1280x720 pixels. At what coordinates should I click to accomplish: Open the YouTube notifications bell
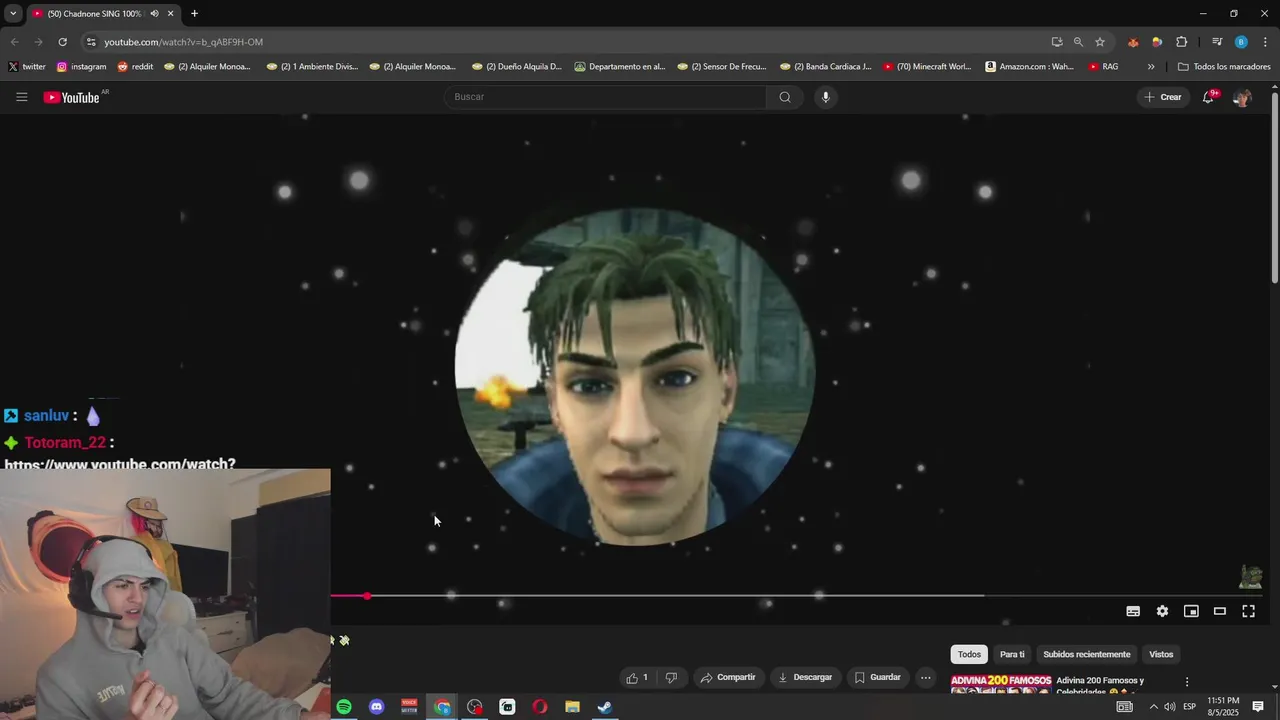click(x=1208, y=97)
